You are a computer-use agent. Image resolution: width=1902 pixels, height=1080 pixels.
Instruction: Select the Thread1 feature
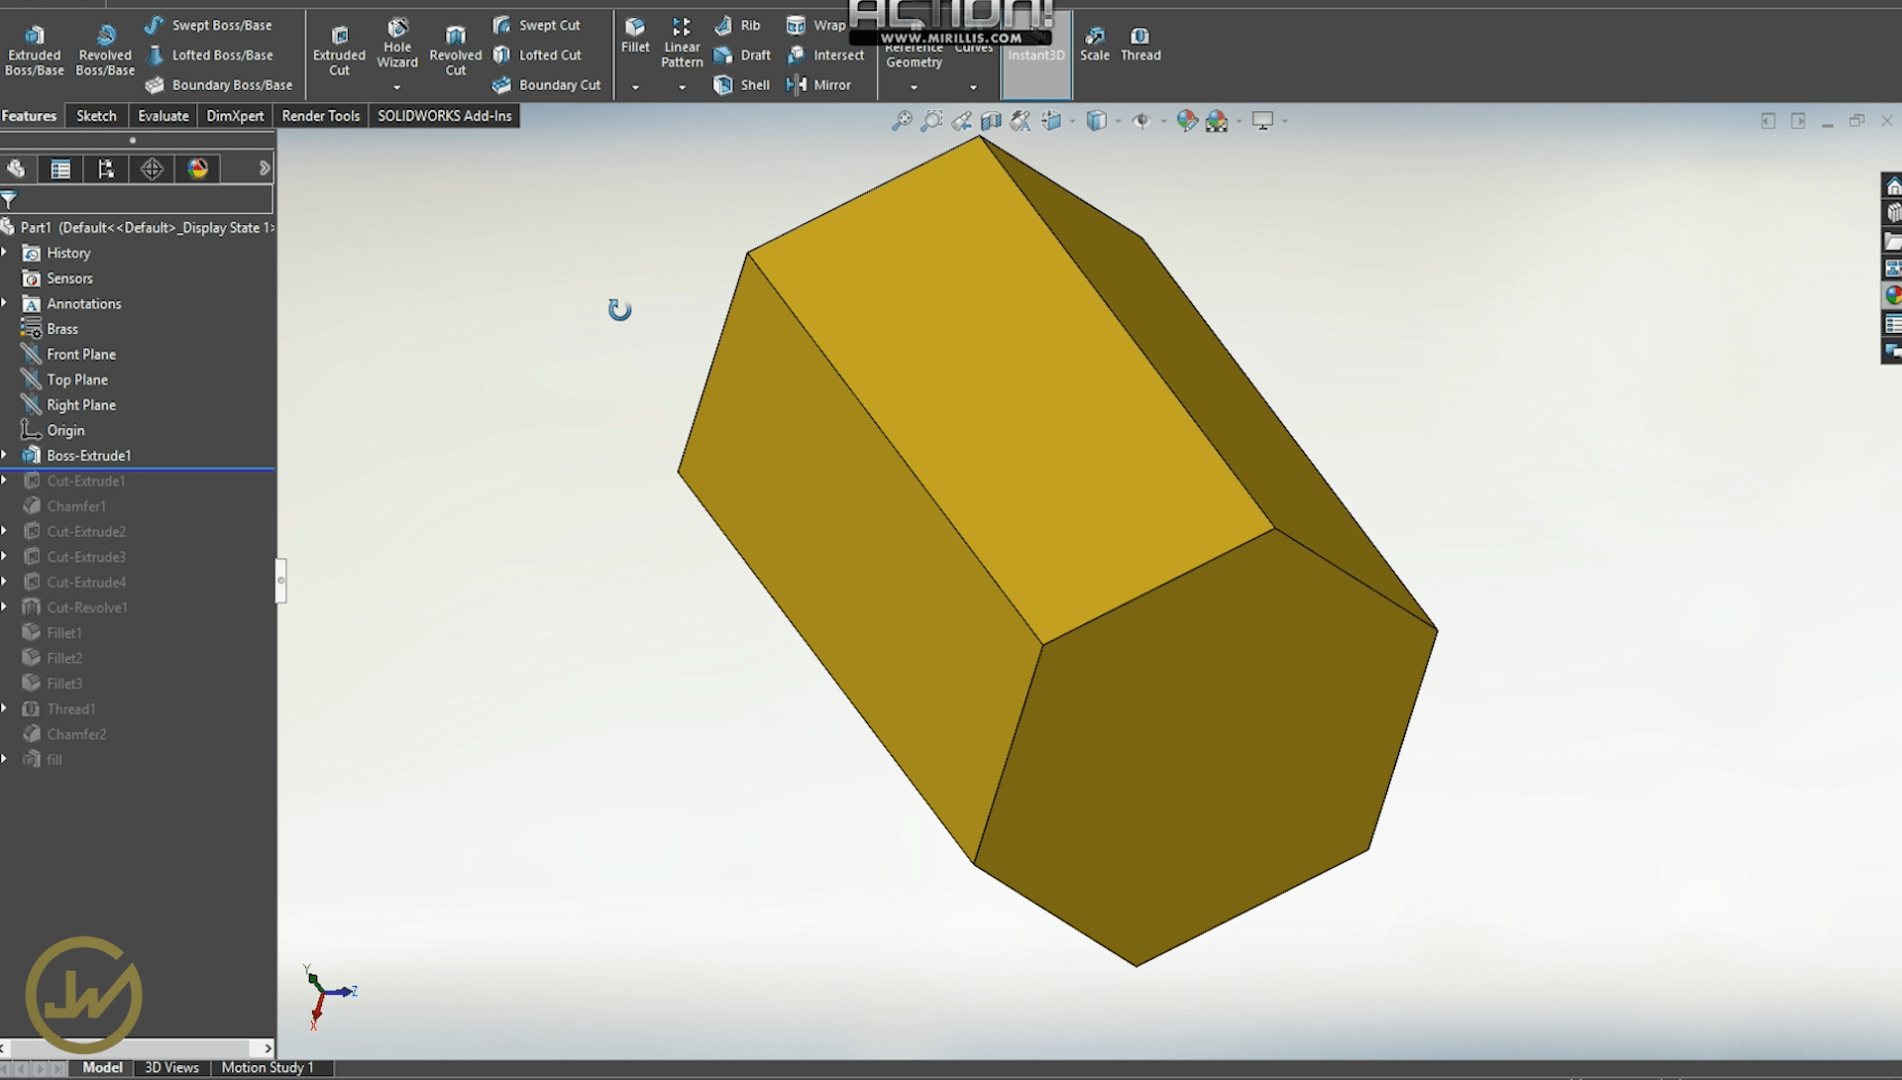coord(70,708)
